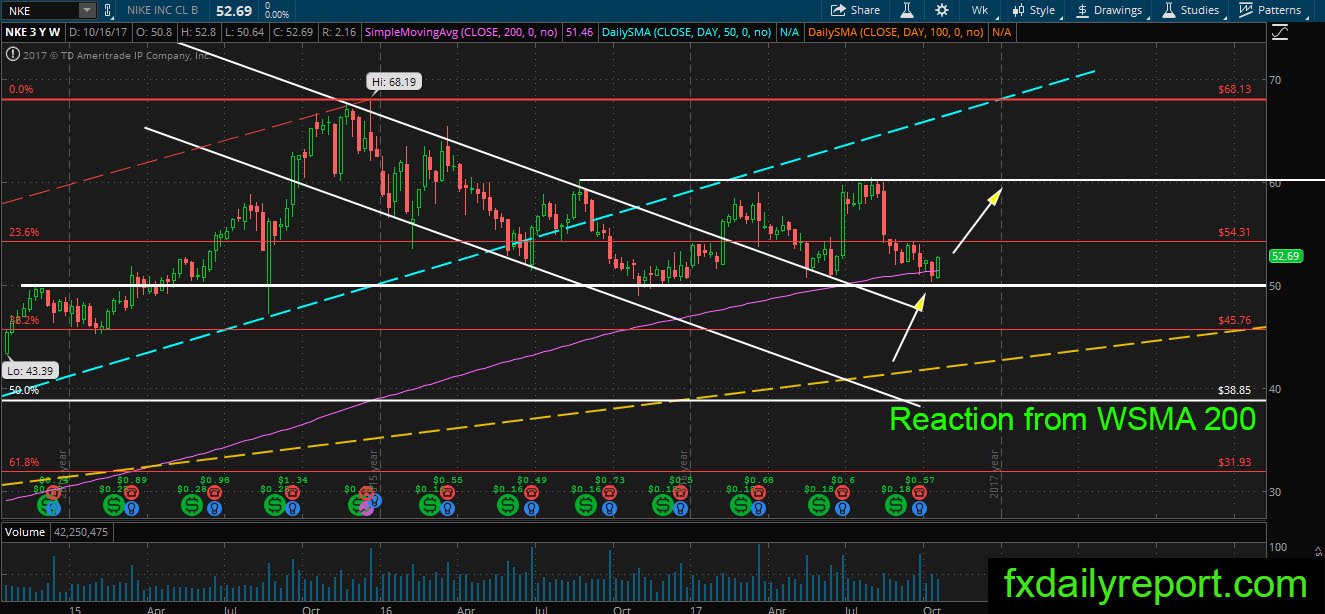Image resolution: width=1325 pixels, height=614 pixels.
Task: Click the $0.73 earnings phone icon
Action: 610,492
